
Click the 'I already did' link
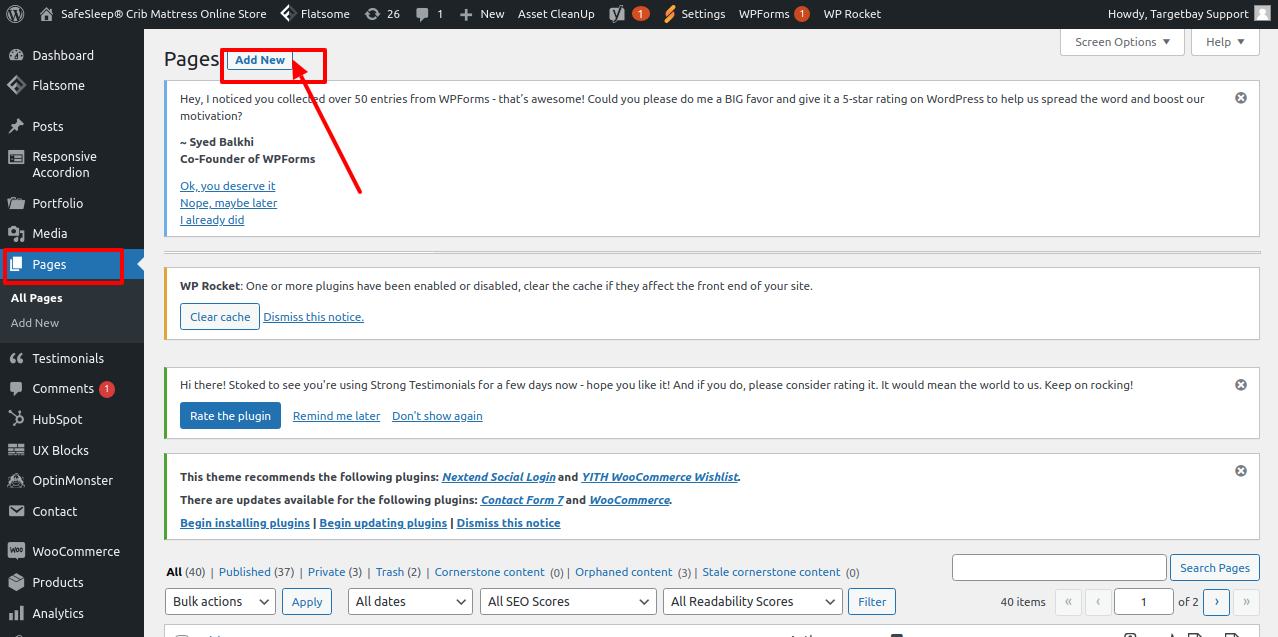[212, 220]
